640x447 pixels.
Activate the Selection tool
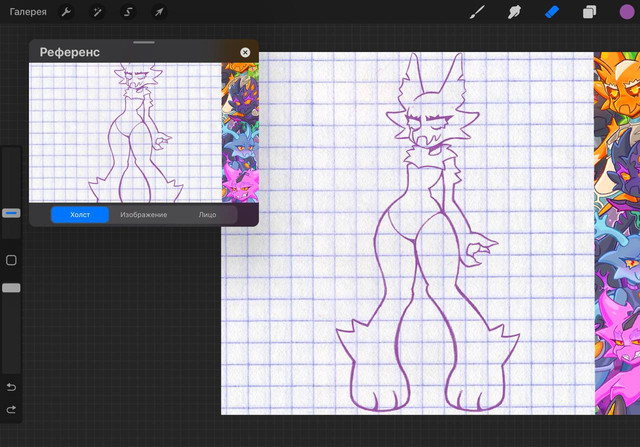click(128, 12)
